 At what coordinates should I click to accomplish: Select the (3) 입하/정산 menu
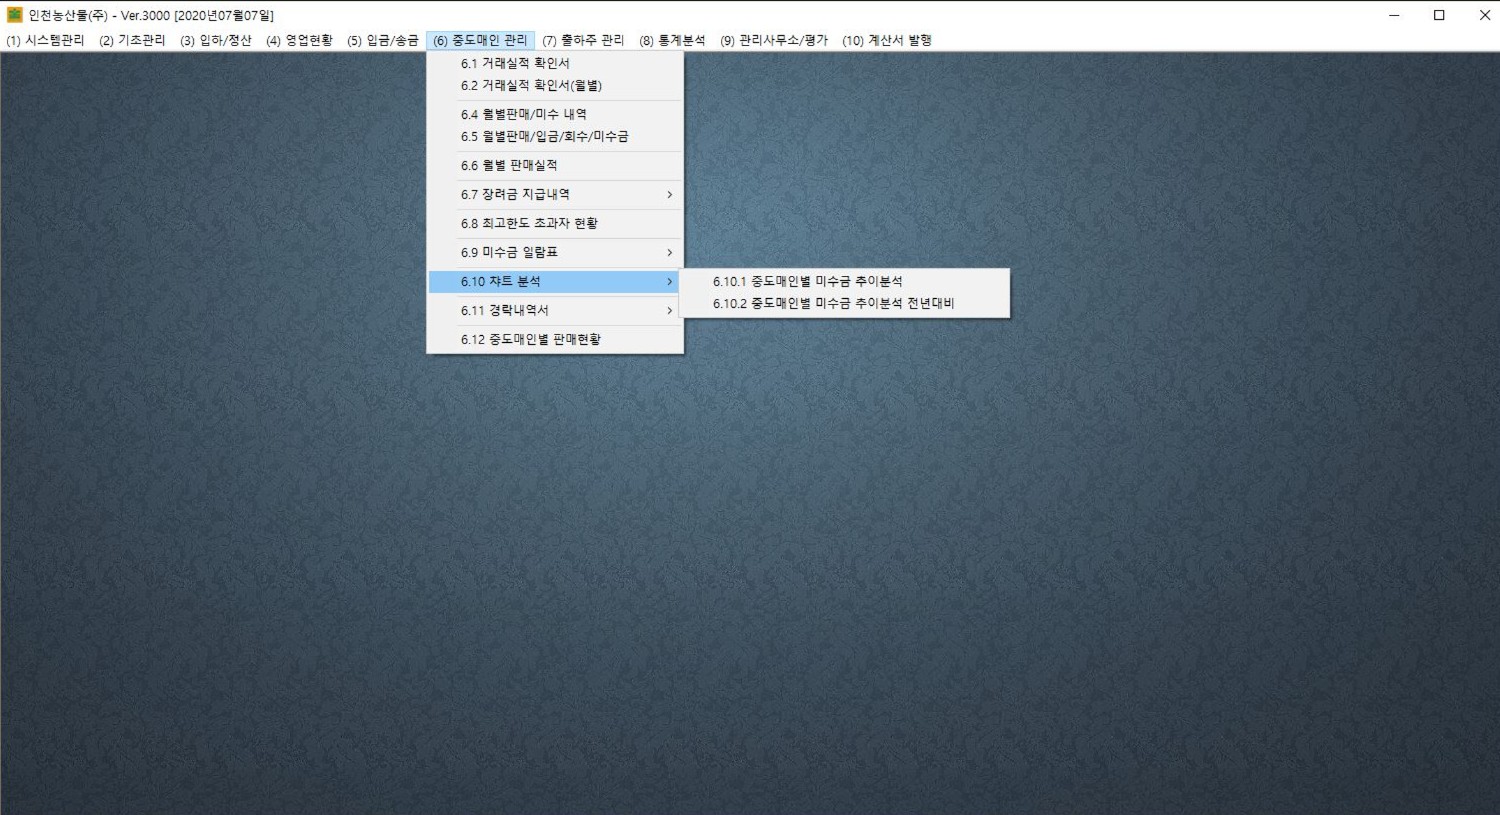[215, 40]
